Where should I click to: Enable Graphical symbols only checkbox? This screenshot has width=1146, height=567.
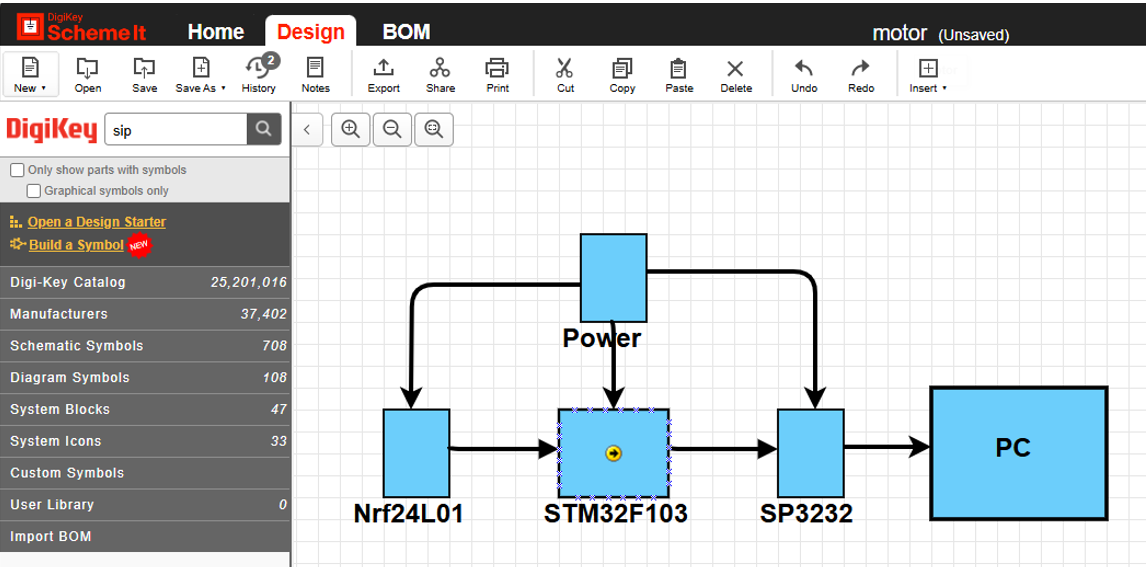[x=34, y=191]
